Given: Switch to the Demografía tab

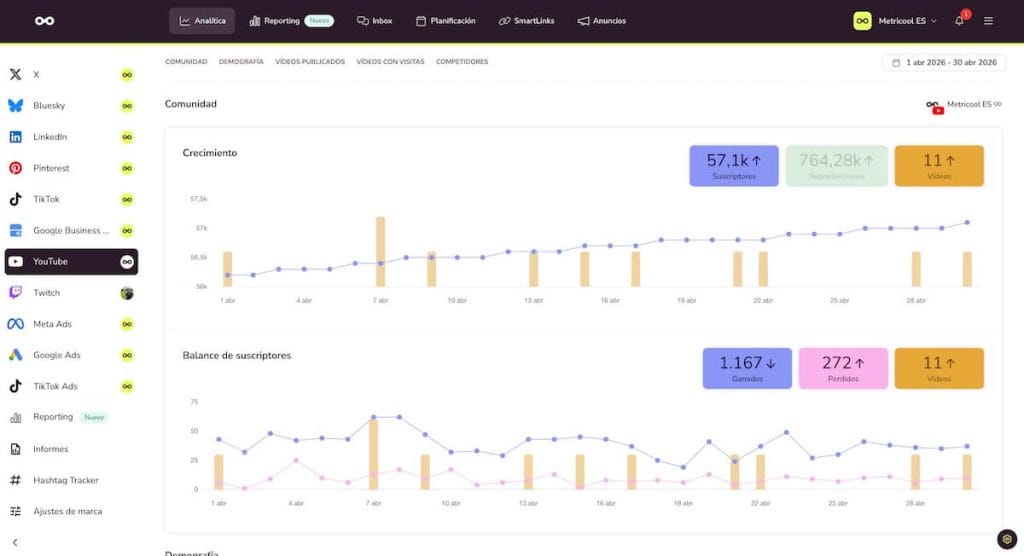Looking at the screenshot, I should coord(241,61).
